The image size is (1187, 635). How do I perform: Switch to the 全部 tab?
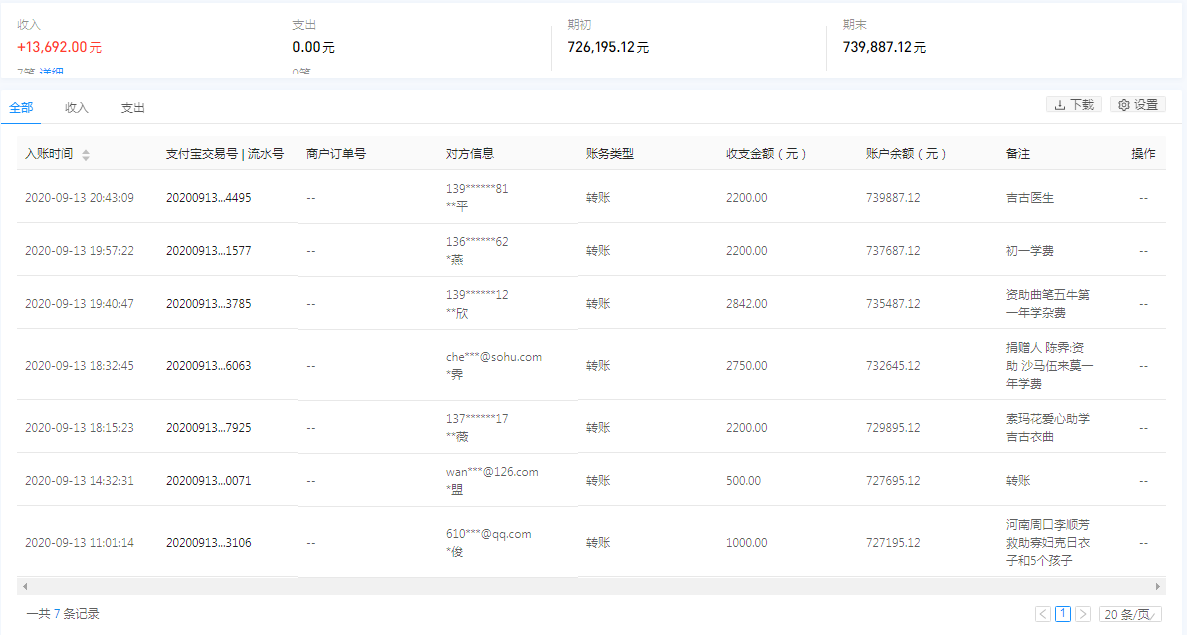point(21,108)
